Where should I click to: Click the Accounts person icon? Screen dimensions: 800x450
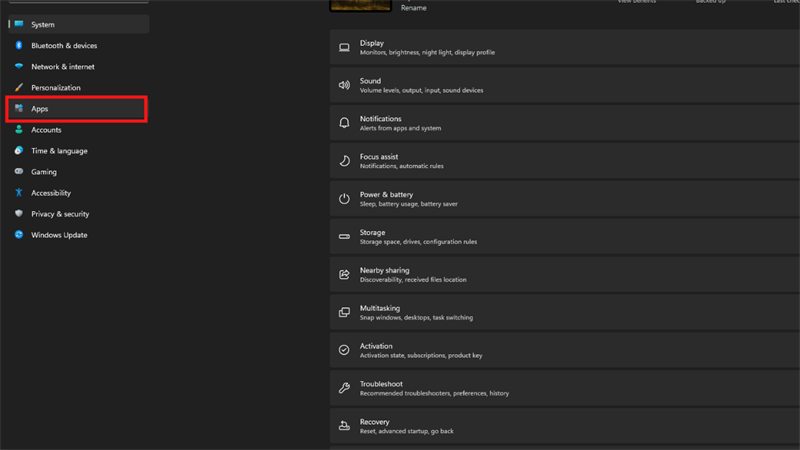(x=18, y=130)
